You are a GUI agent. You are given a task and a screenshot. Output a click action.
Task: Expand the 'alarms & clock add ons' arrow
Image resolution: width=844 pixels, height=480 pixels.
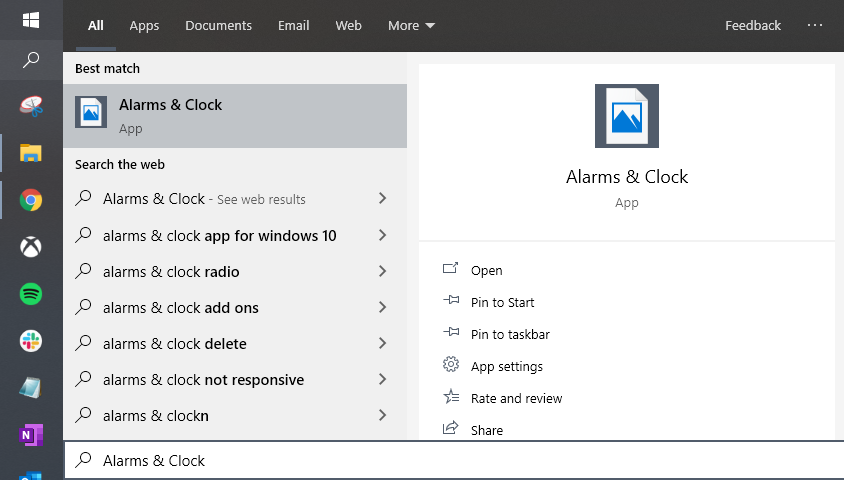coord(382,307)
